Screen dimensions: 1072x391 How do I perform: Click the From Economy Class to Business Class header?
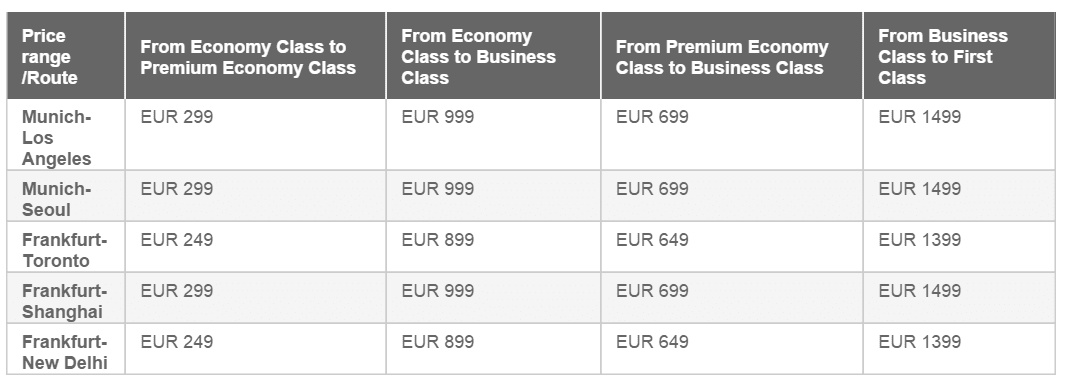tap(494, 55)
